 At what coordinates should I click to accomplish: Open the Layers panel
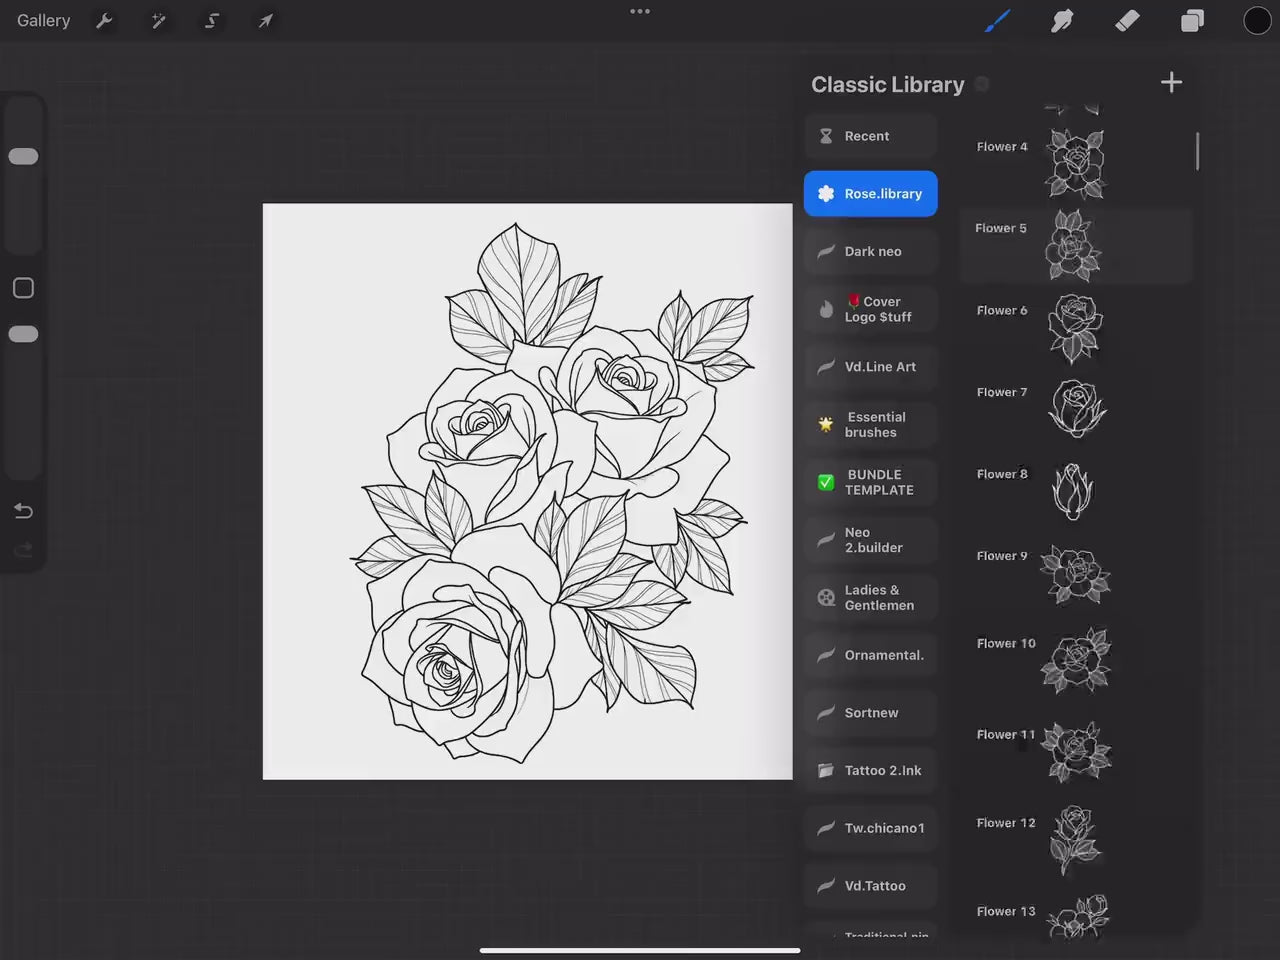[x=1192, y=21]
